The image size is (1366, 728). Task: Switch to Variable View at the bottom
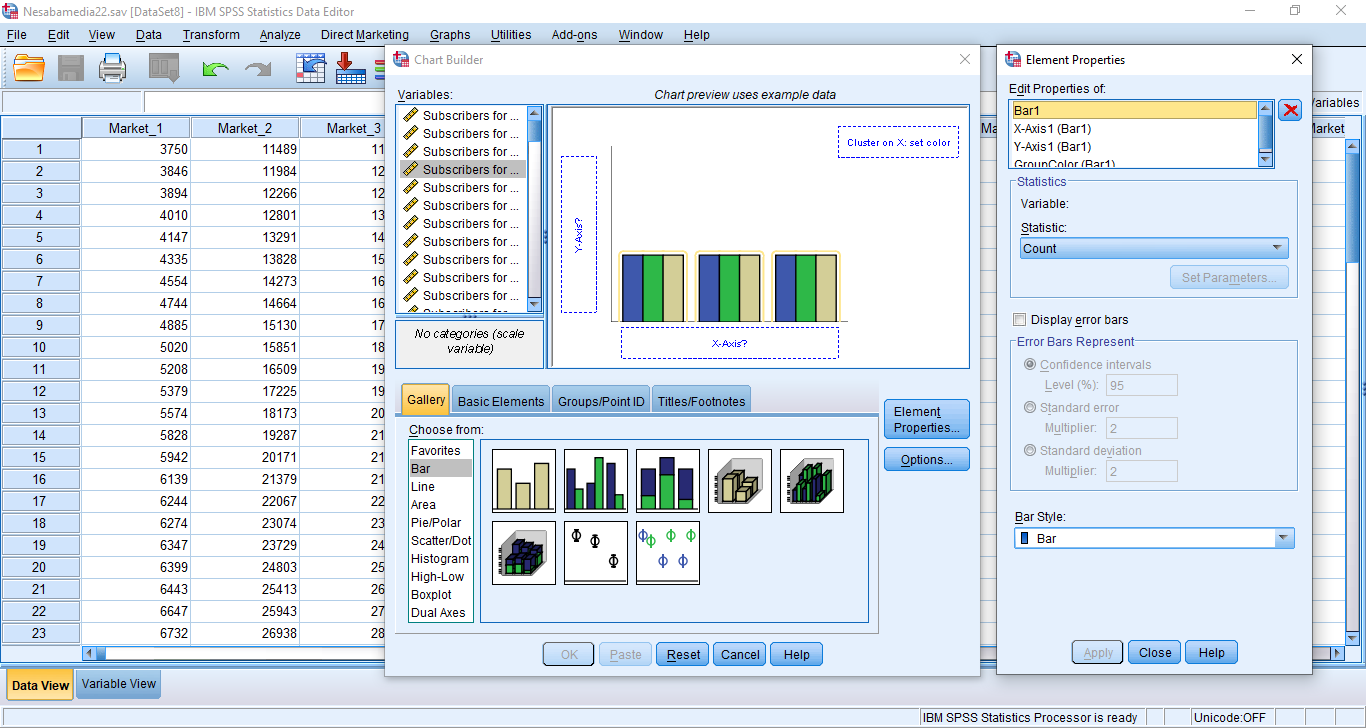coord(118,684)
